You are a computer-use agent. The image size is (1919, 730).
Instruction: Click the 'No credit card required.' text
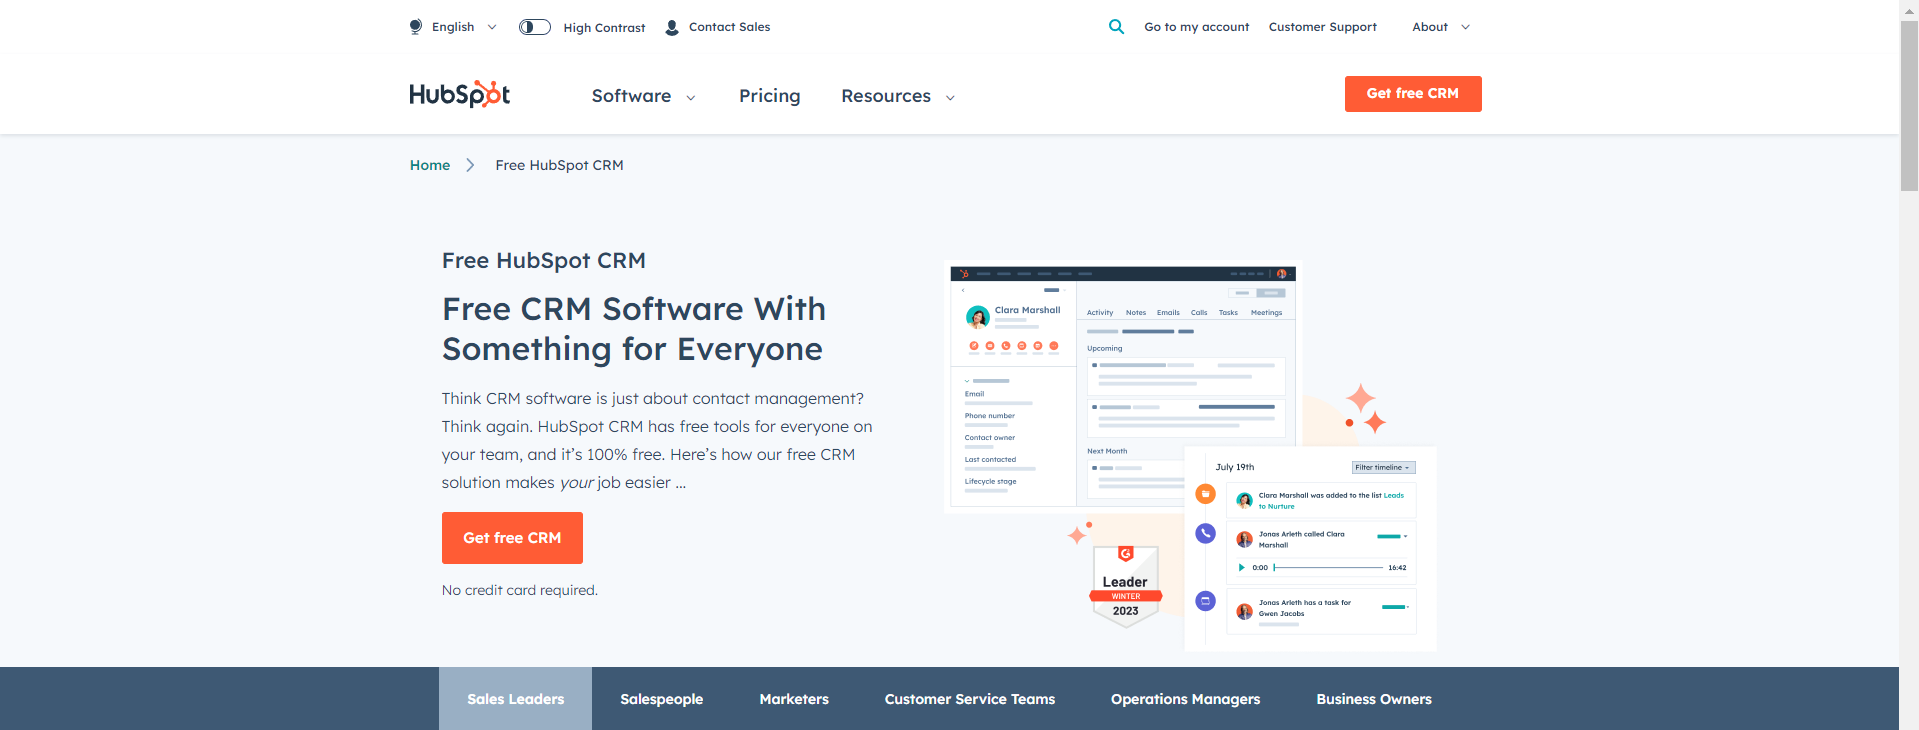[x=519, y=590]
